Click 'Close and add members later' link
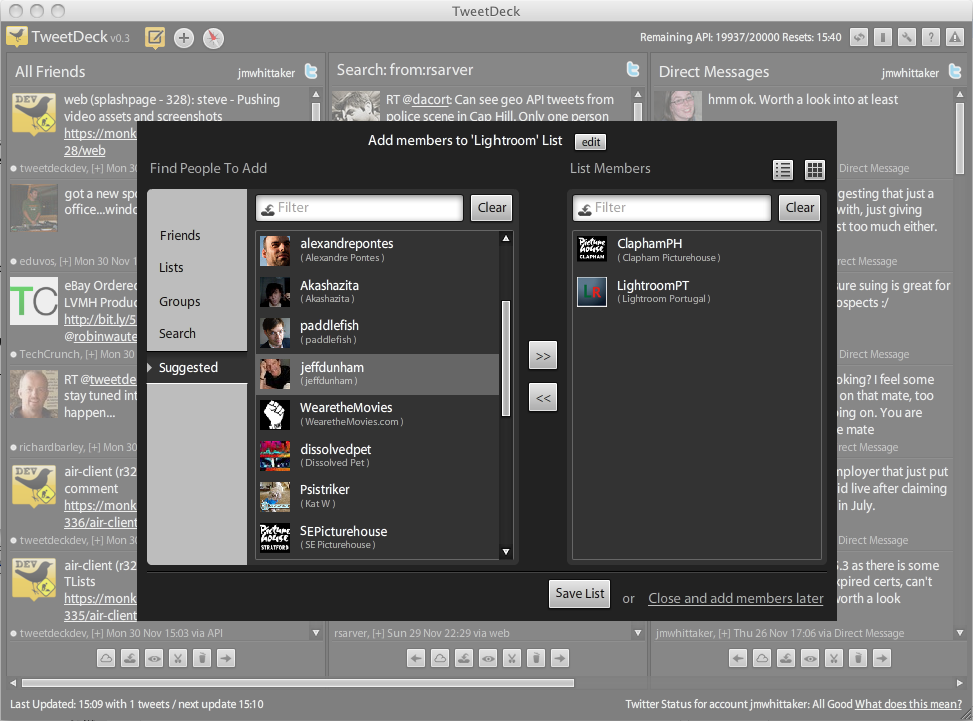973x721 pixels. tap(736, 598)
